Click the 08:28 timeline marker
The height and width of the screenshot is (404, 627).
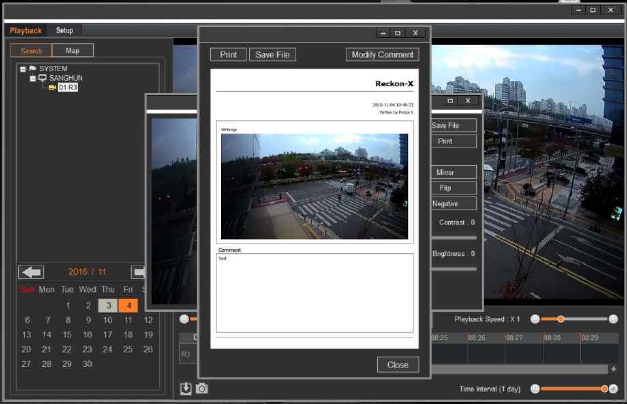(x=552, y=338)
